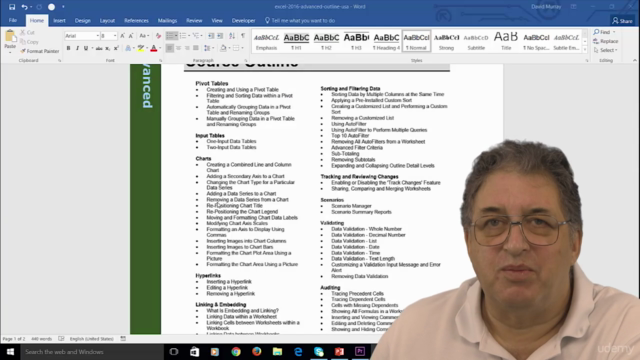Image resolution: width=640 pixels, height=360 pixels.
Task: Sort the selected text
Action: pos(232,36)
